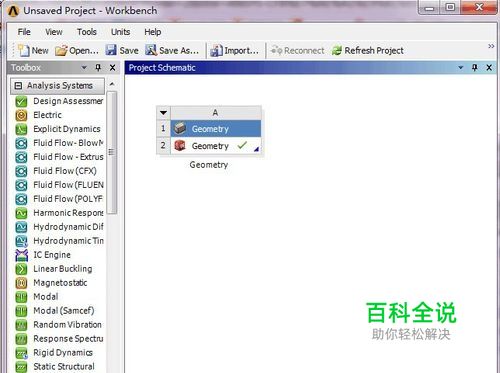This screenshot has width=500, height=373.
Task: Click the Rigid Dynamics icon
Action: [21, 353]
